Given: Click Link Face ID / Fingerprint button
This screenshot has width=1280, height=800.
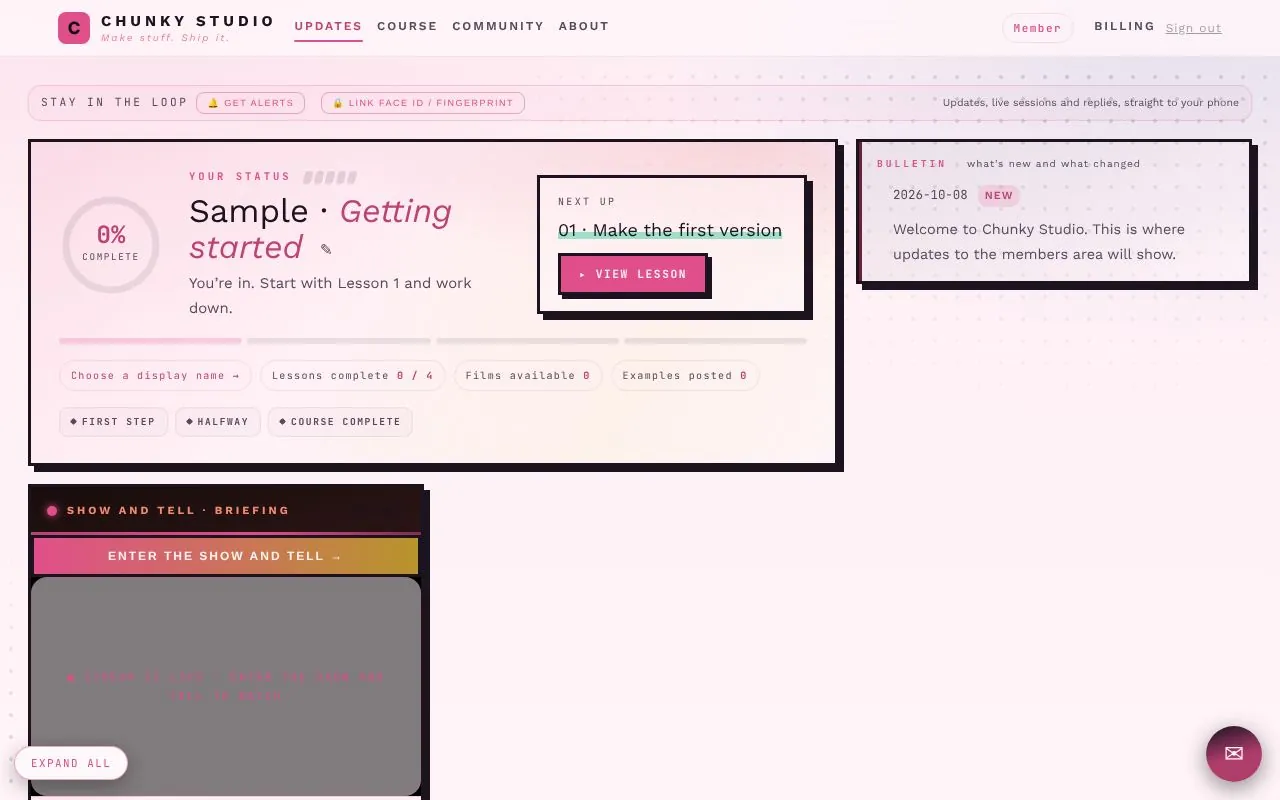Looking at the screenshot, I should click(422, 103).
